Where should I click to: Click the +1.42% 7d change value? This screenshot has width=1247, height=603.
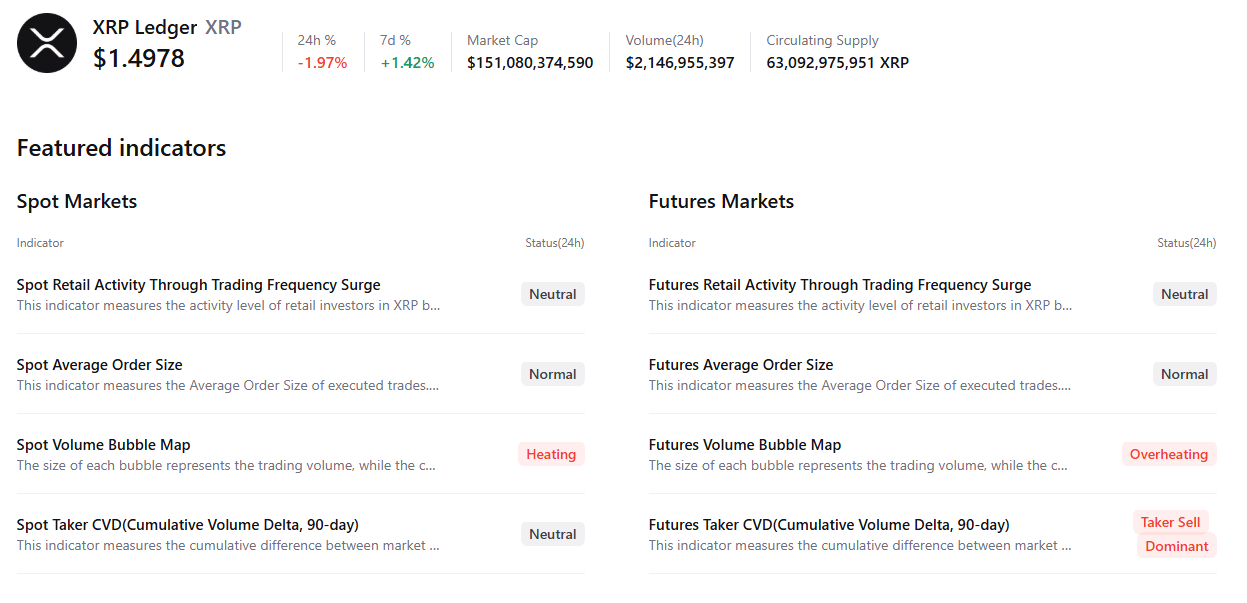point(407,63)
